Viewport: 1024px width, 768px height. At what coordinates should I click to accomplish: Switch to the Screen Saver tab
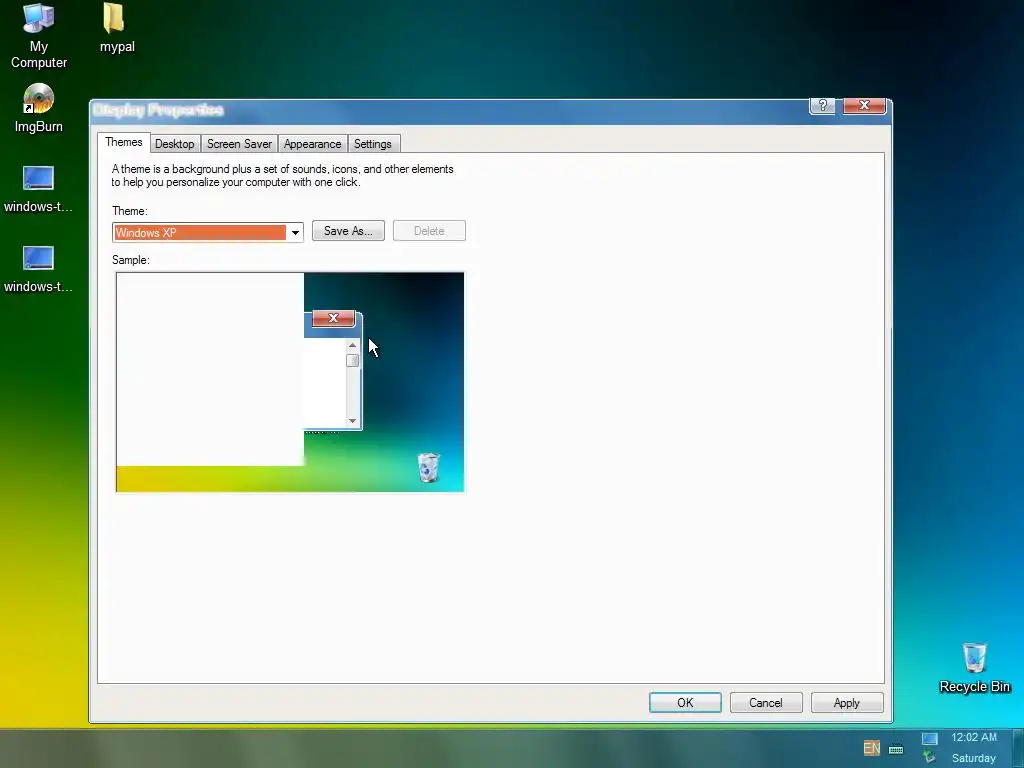point(239,144)
